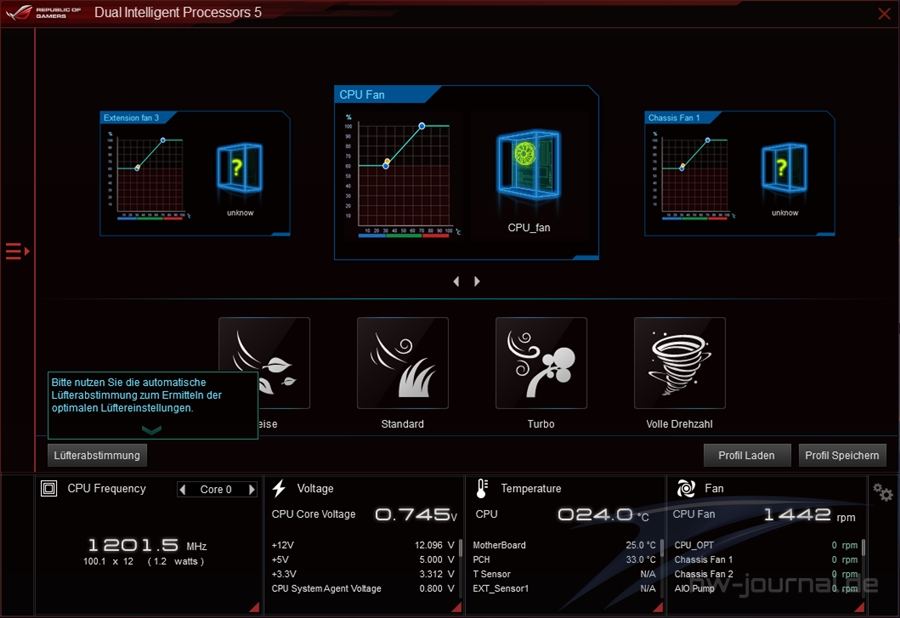Select the Standard fan mode icon
This screenshot has height=618, width=900.
tap(402, 363)
